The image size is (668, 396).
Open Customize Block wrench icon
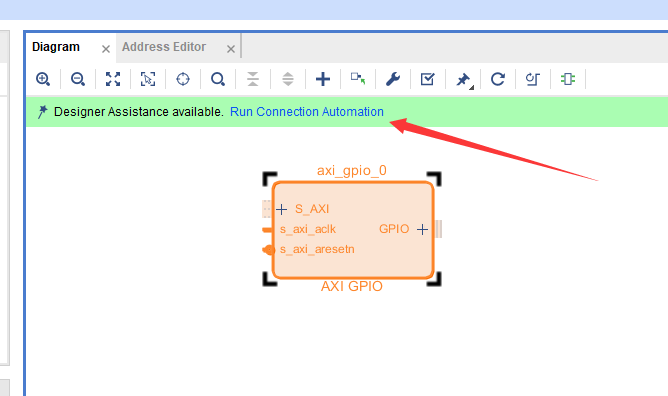pyautogui.click(x=393, y=79)
